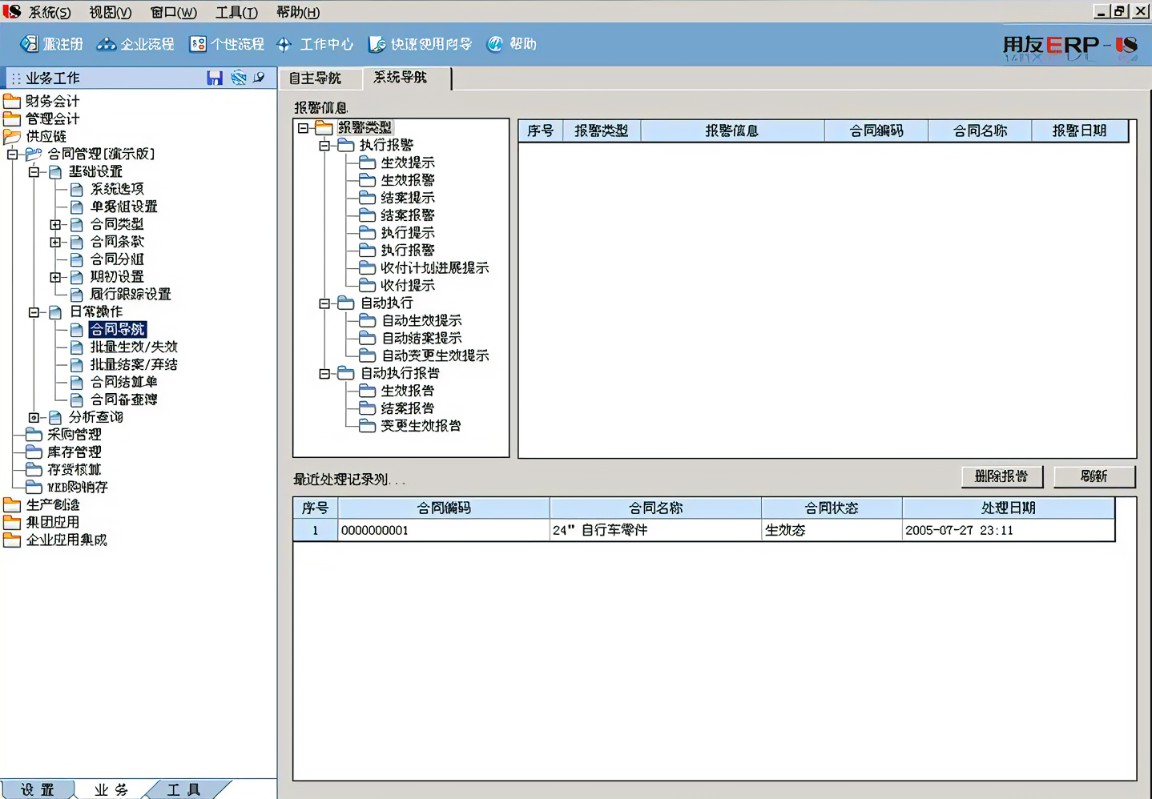Open the 工具(T) menu
The width and height of the screenshot is (1152, 799).
click(237, 12)
